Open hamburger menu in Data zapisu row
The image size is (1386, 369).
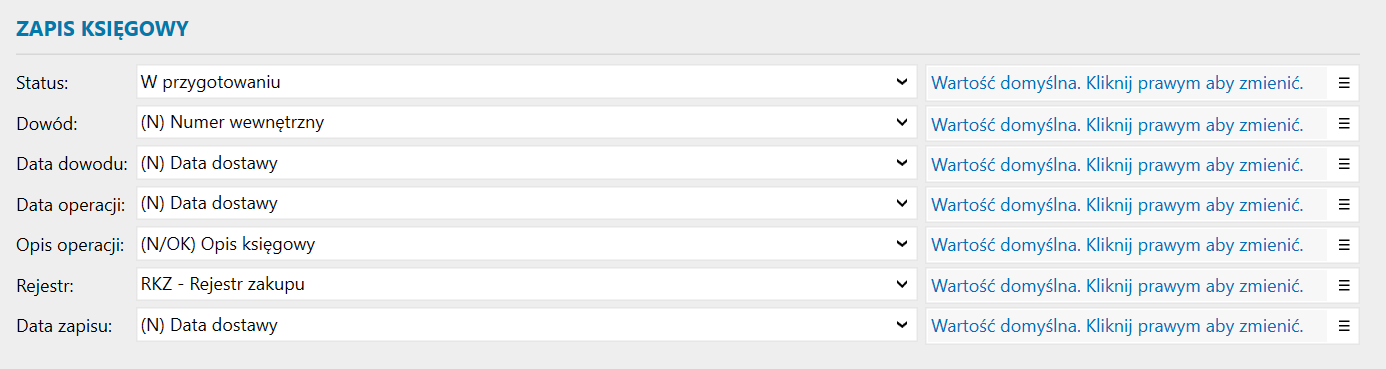1344,325
